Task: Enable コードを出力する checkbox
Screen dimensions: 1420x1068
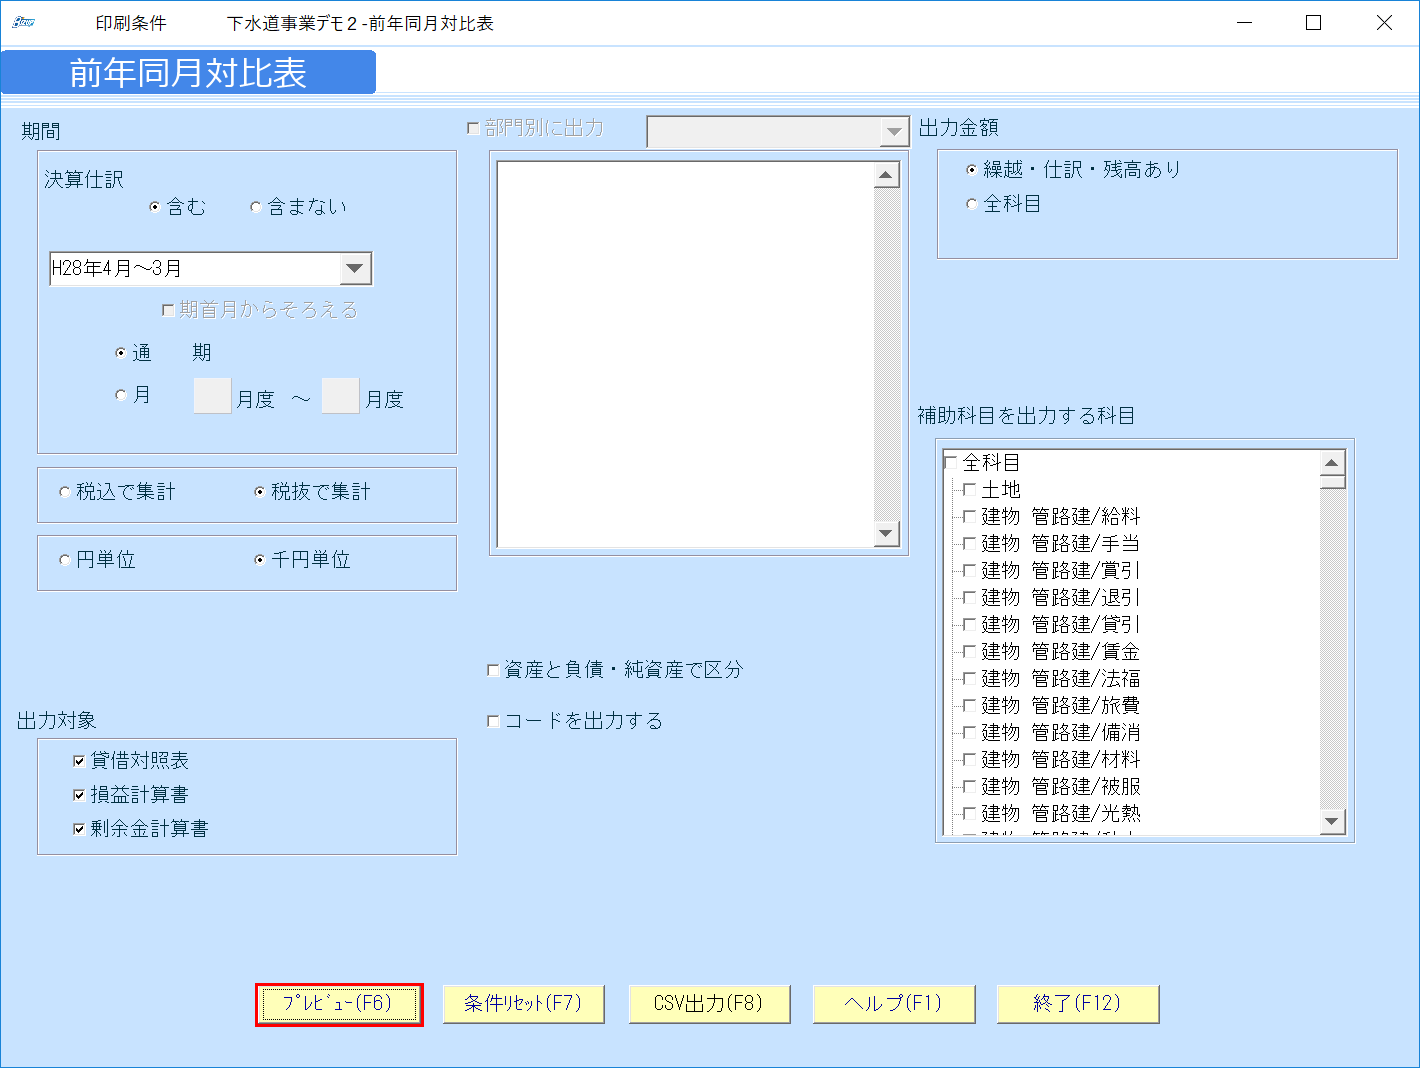Action: click(x=492, y=720)
